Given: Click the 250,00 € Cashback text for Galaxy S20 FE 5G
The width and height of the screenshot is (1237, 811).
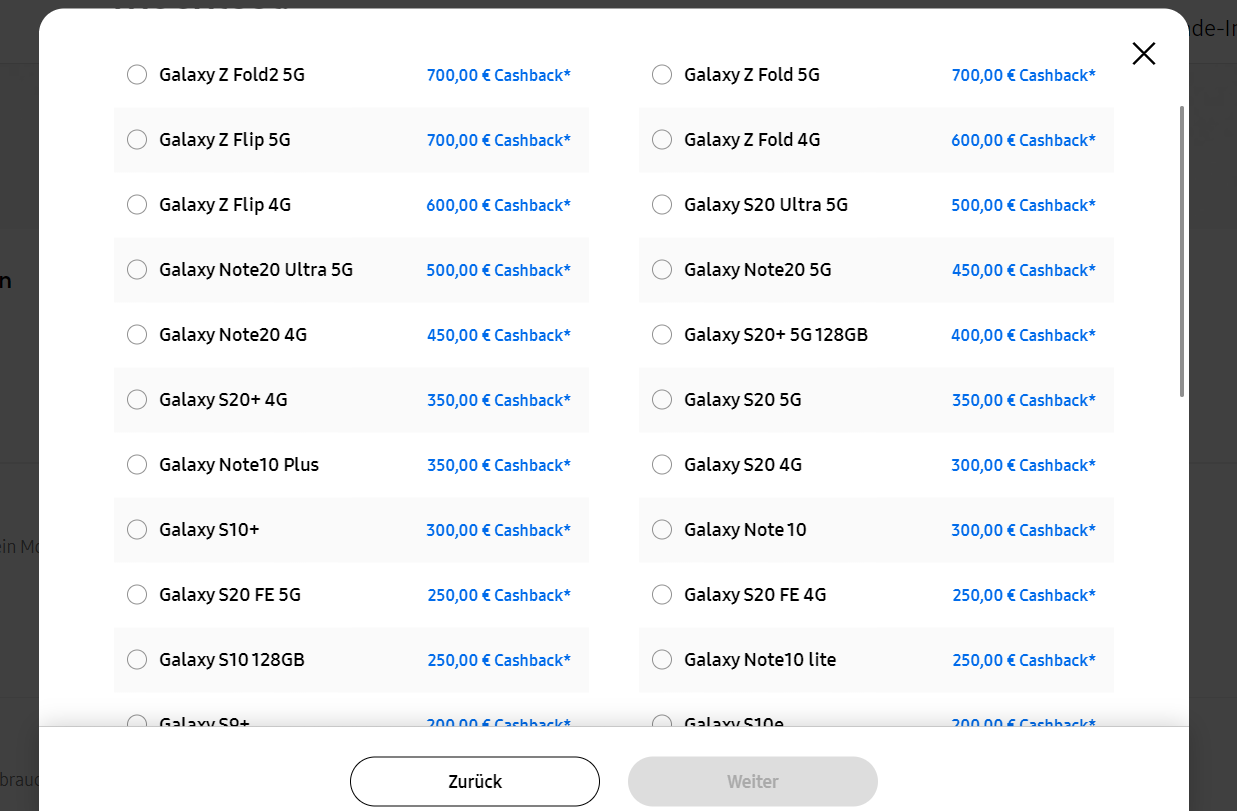Looking at the screenshot, I should (499, 595).
